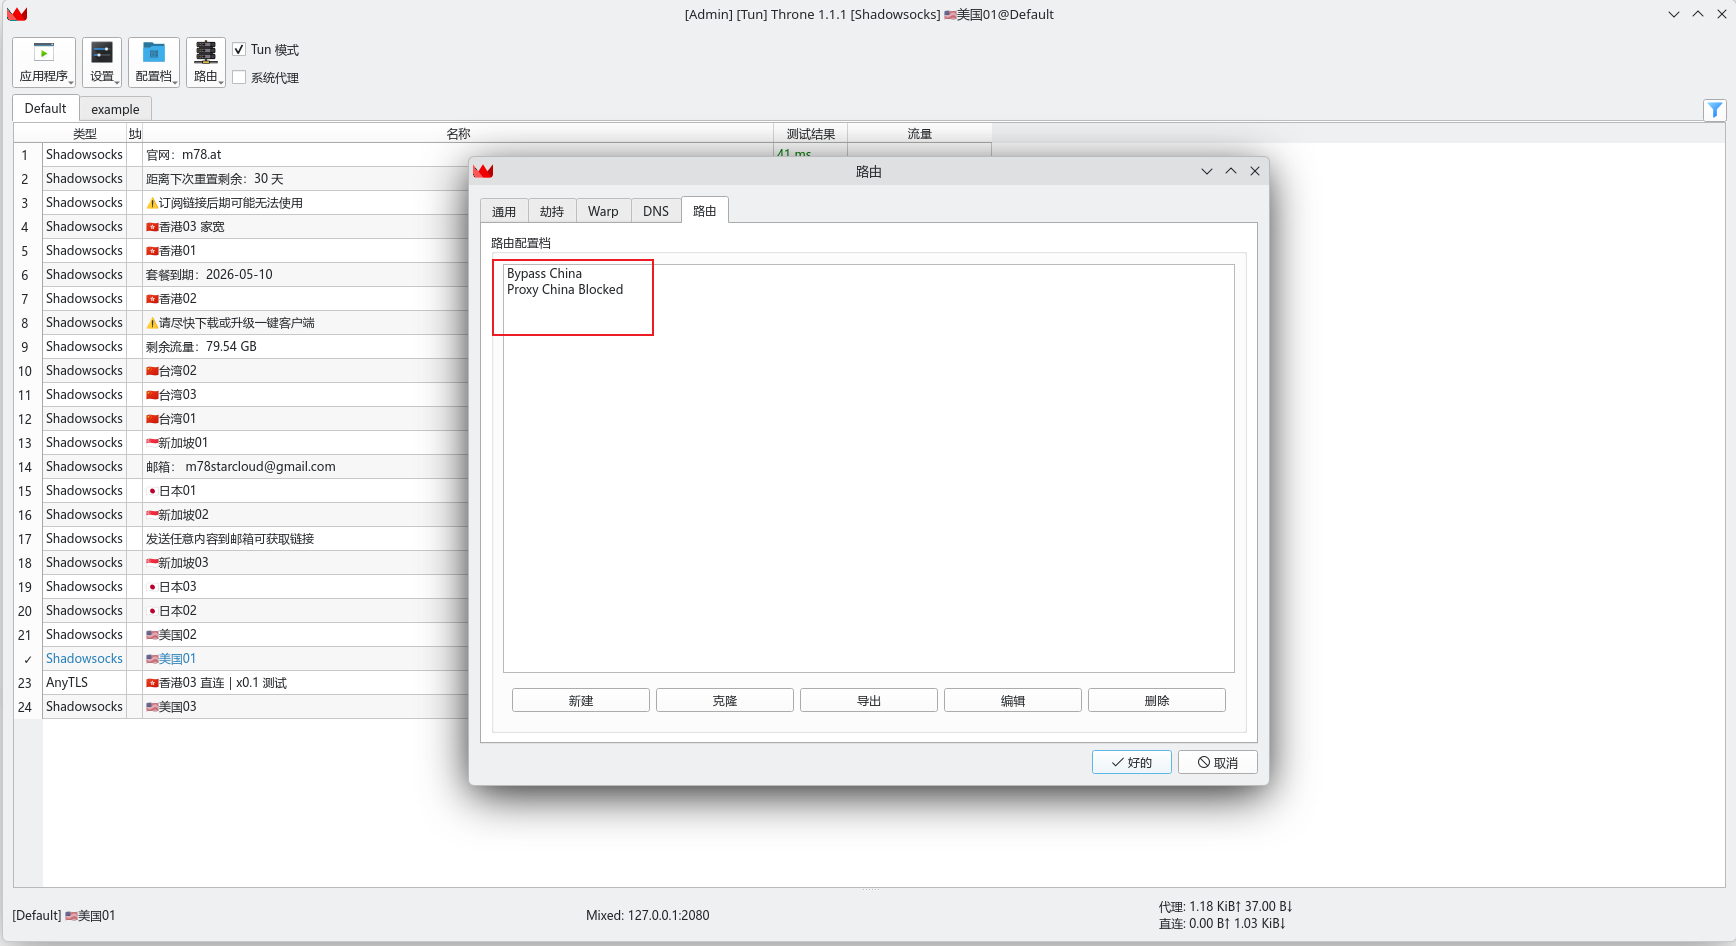This screenshot has height=946, width=1736.
Task: Open the 通用 tab in dialog
Action: (504, 211)
